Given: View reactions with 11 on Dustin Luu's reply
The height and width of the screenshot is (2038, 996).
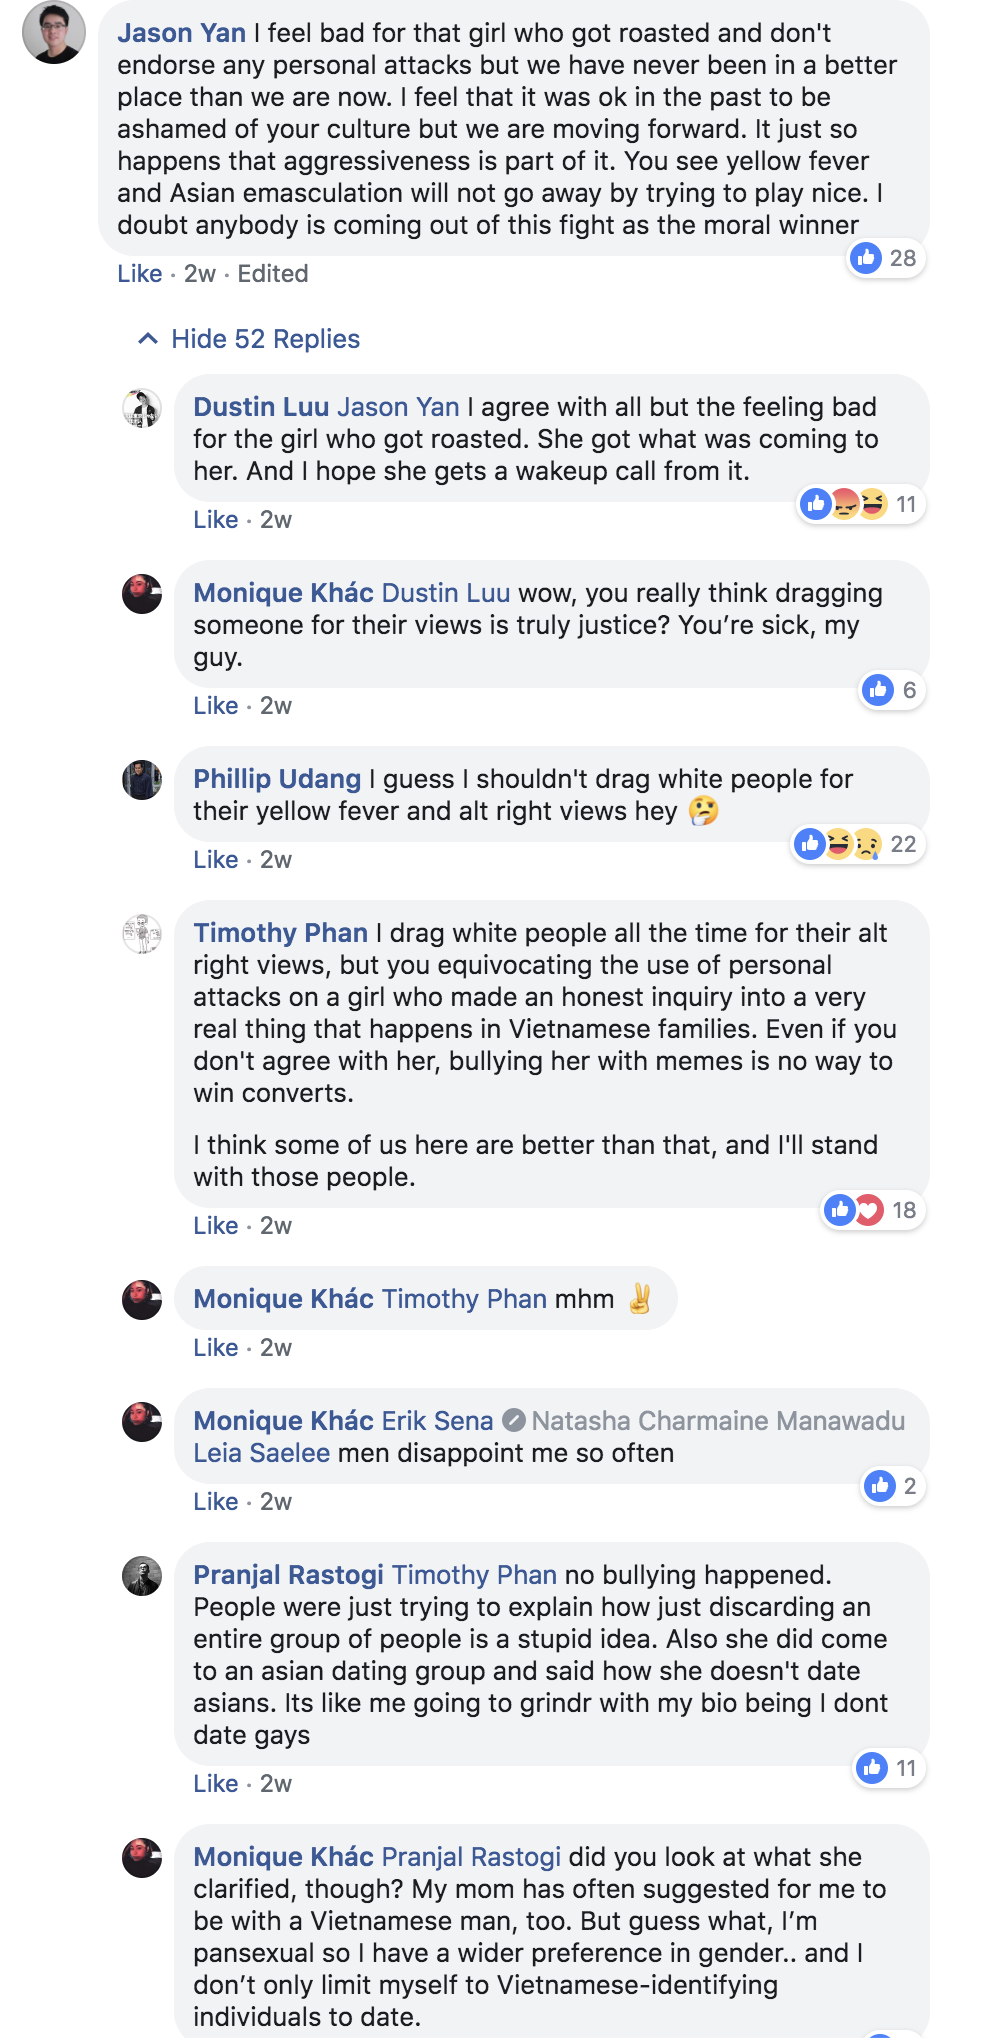Looking at the screenshot, I should pos(860,504).
